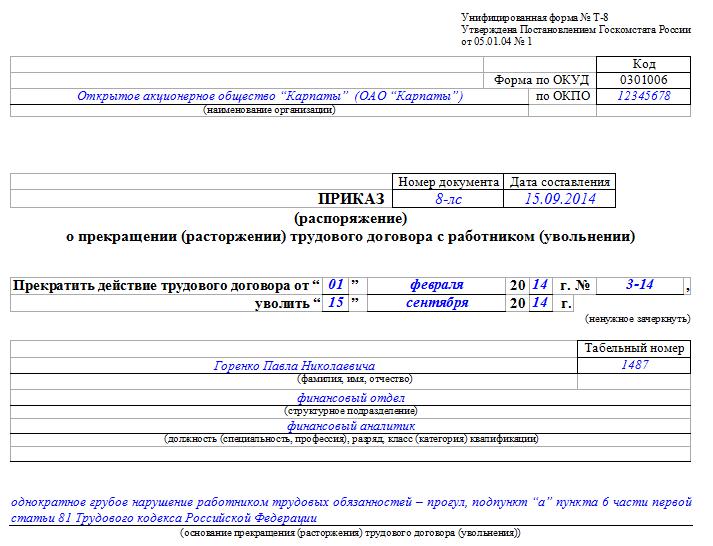Click the dismissal day field "15"
Screen dimensions: 713x546
(x=337, y=303)
